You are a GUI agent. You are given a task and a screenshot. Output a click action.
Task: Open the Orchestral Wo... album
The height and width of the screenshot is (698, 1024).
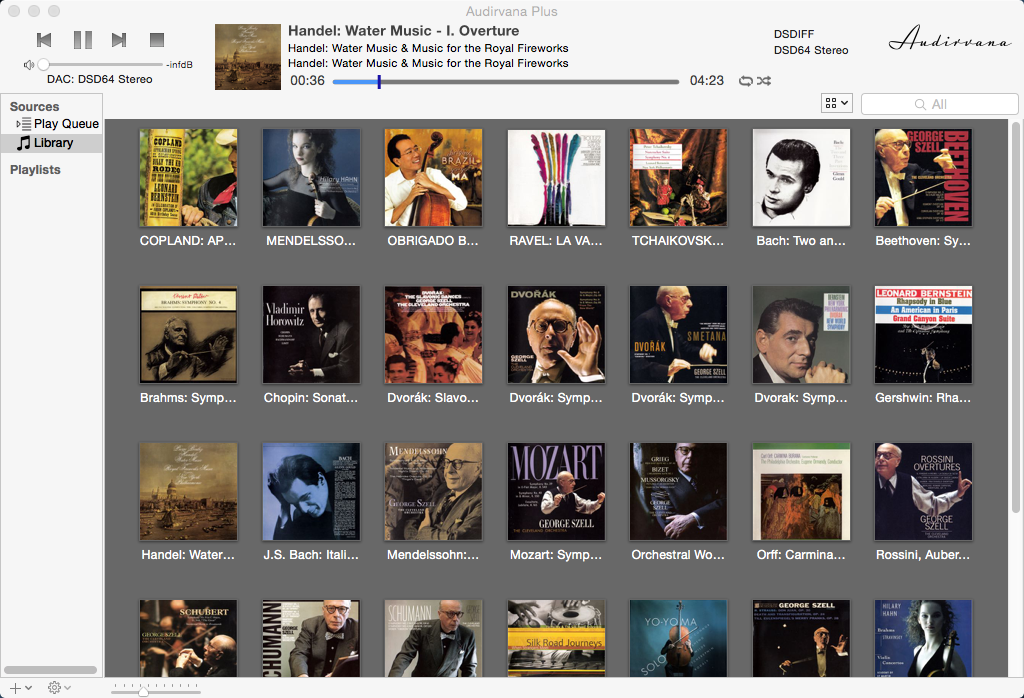point(678,491)
